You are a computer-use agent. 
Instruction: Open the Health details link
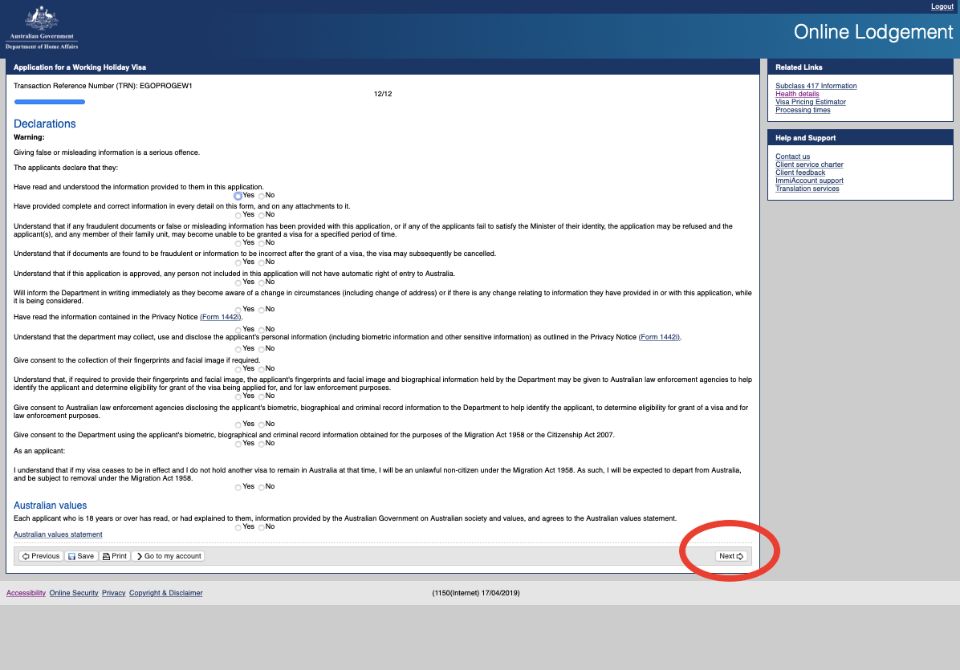797,94
